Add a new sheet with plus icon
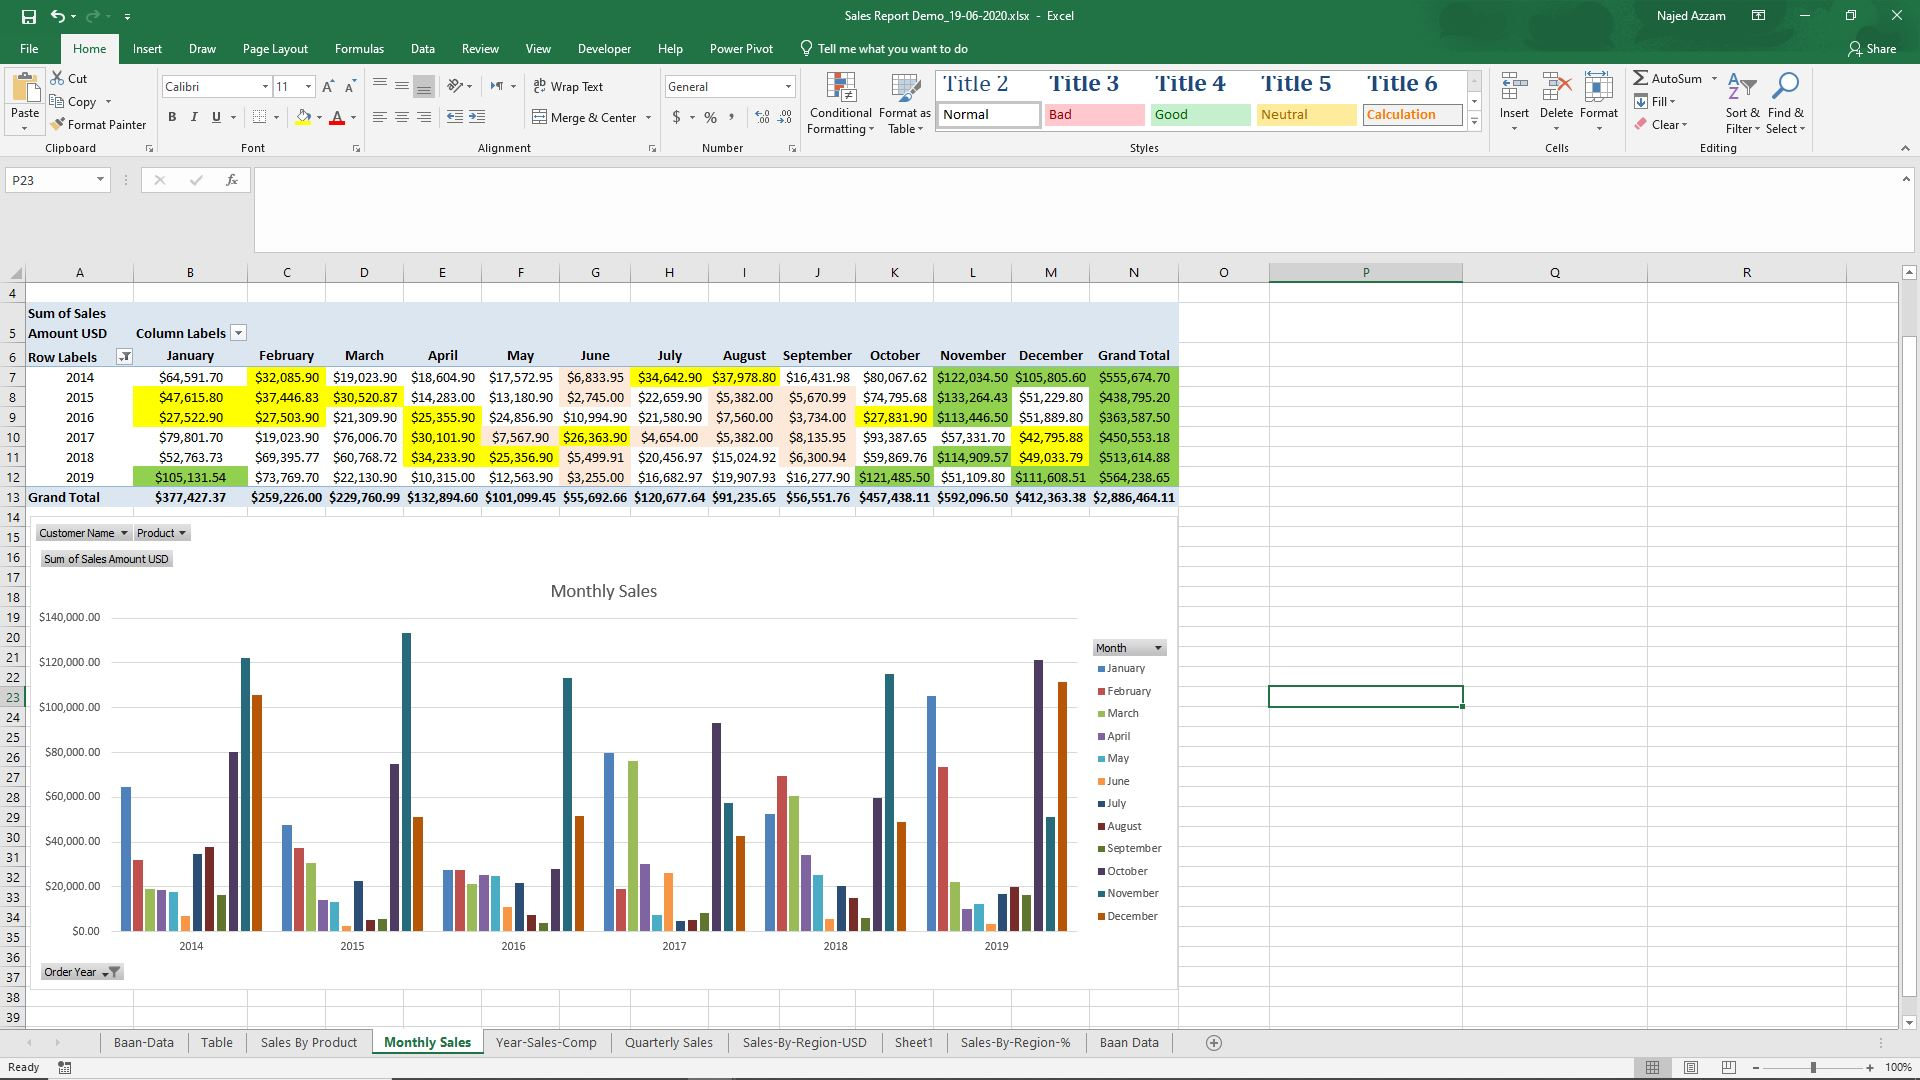The width and height of the screenshot is (1920, 1080). click(x=1214, y=1043)
